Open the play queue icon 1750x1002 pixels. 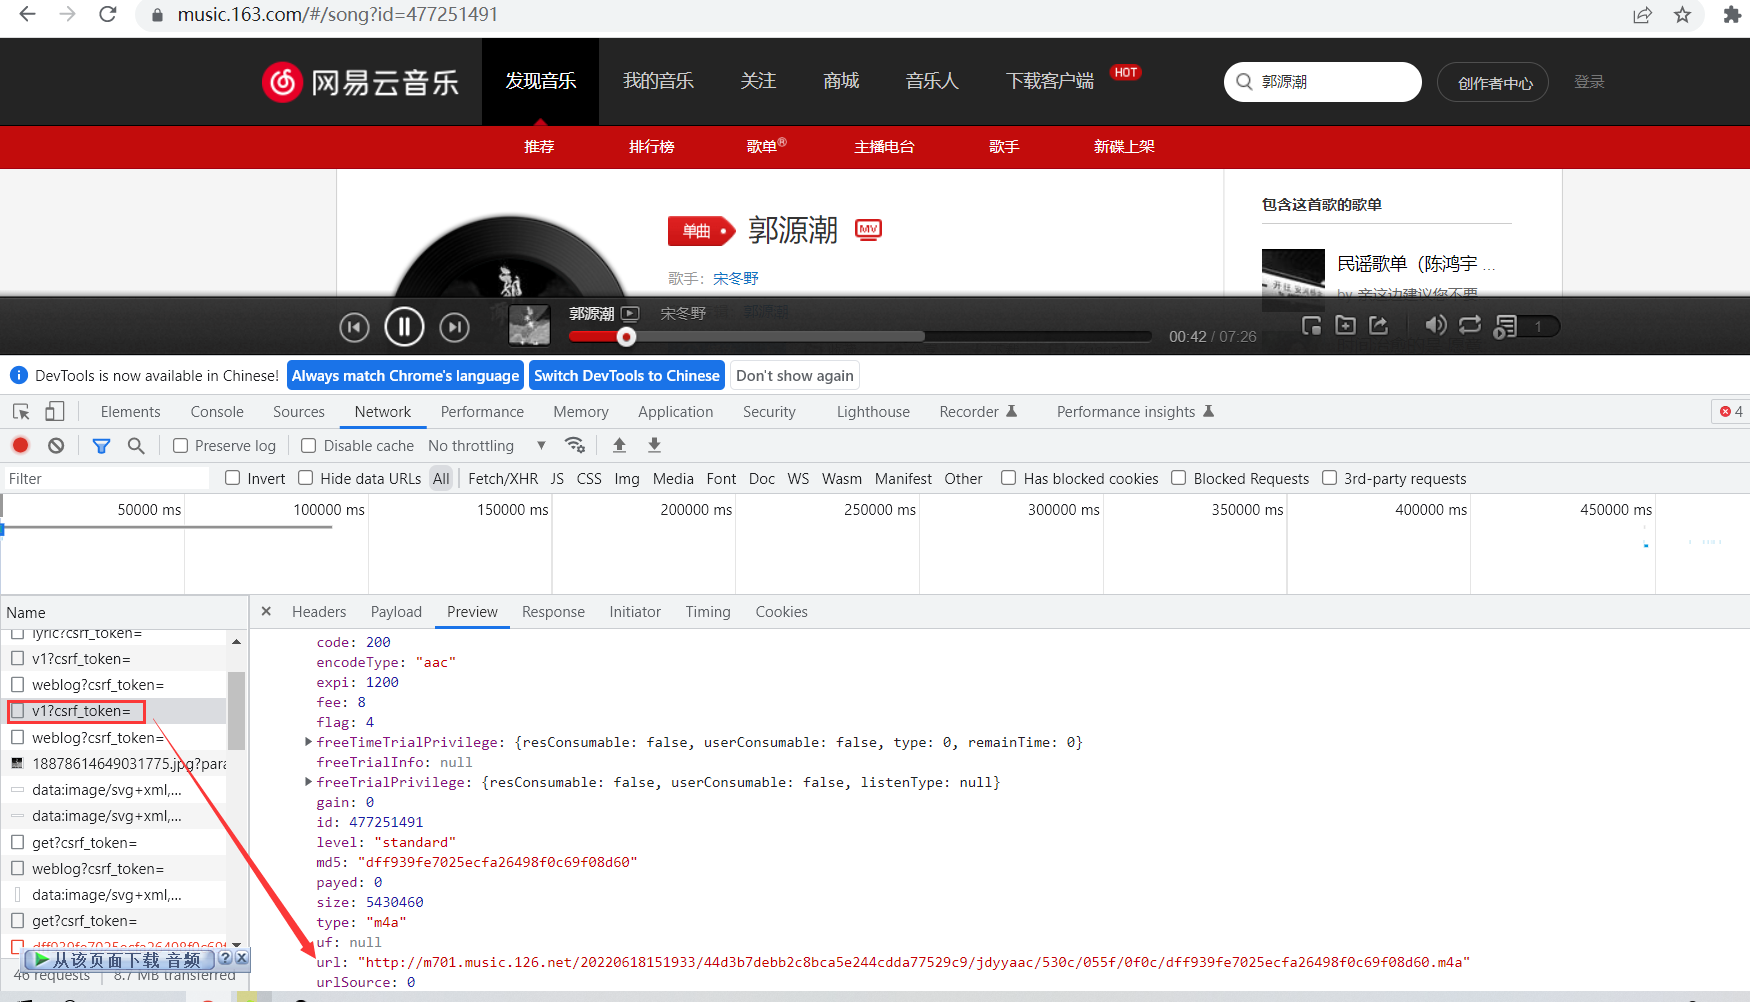1504,325
